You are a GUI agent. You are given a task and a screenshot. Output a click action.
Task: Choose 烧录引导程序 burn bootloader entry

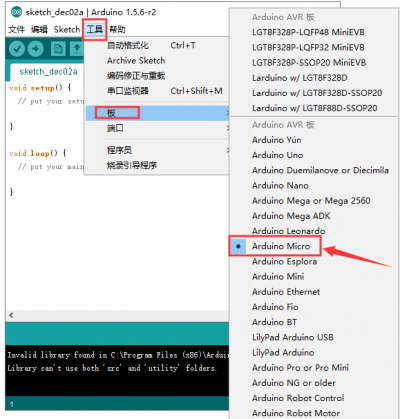pos(157,165)
